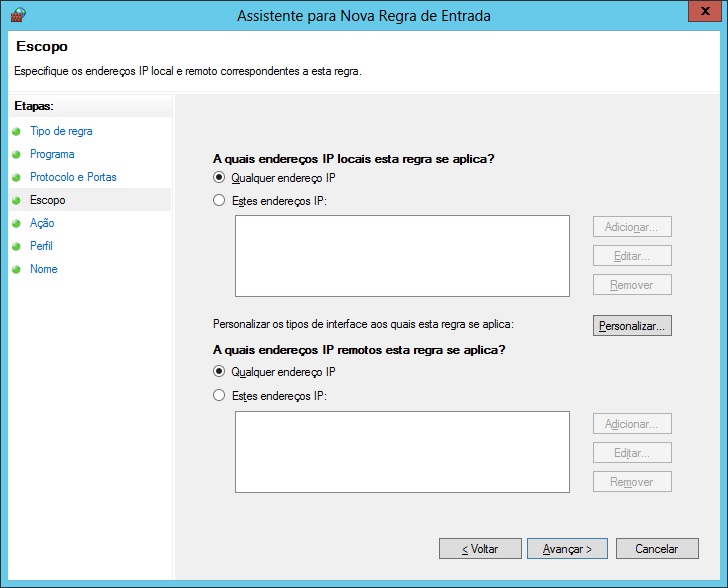The height and width of the screenshot is (588, 728).
Task: Select local 'Estes endereços IP' radio option
Action: pyautogui.click(x=220, y=201)
